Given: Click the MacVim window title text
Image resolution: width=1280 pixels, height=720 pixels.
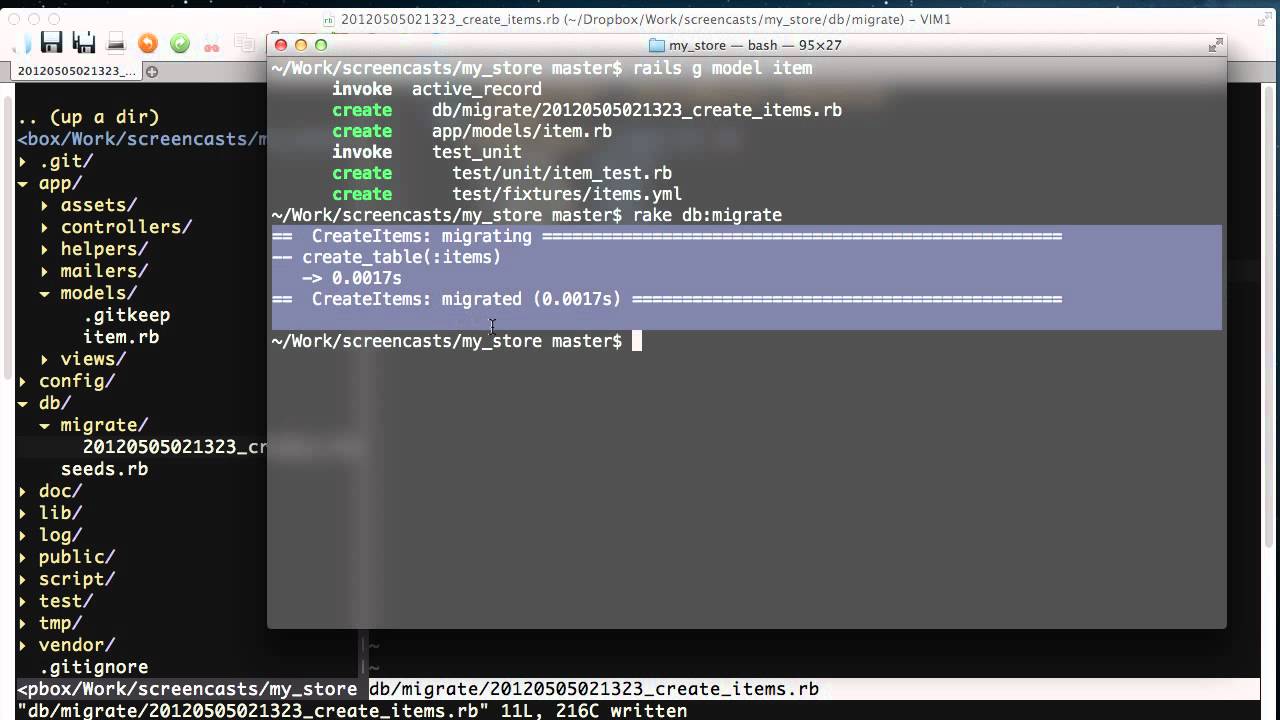Looking at the screenshot, I should [646, 19].
